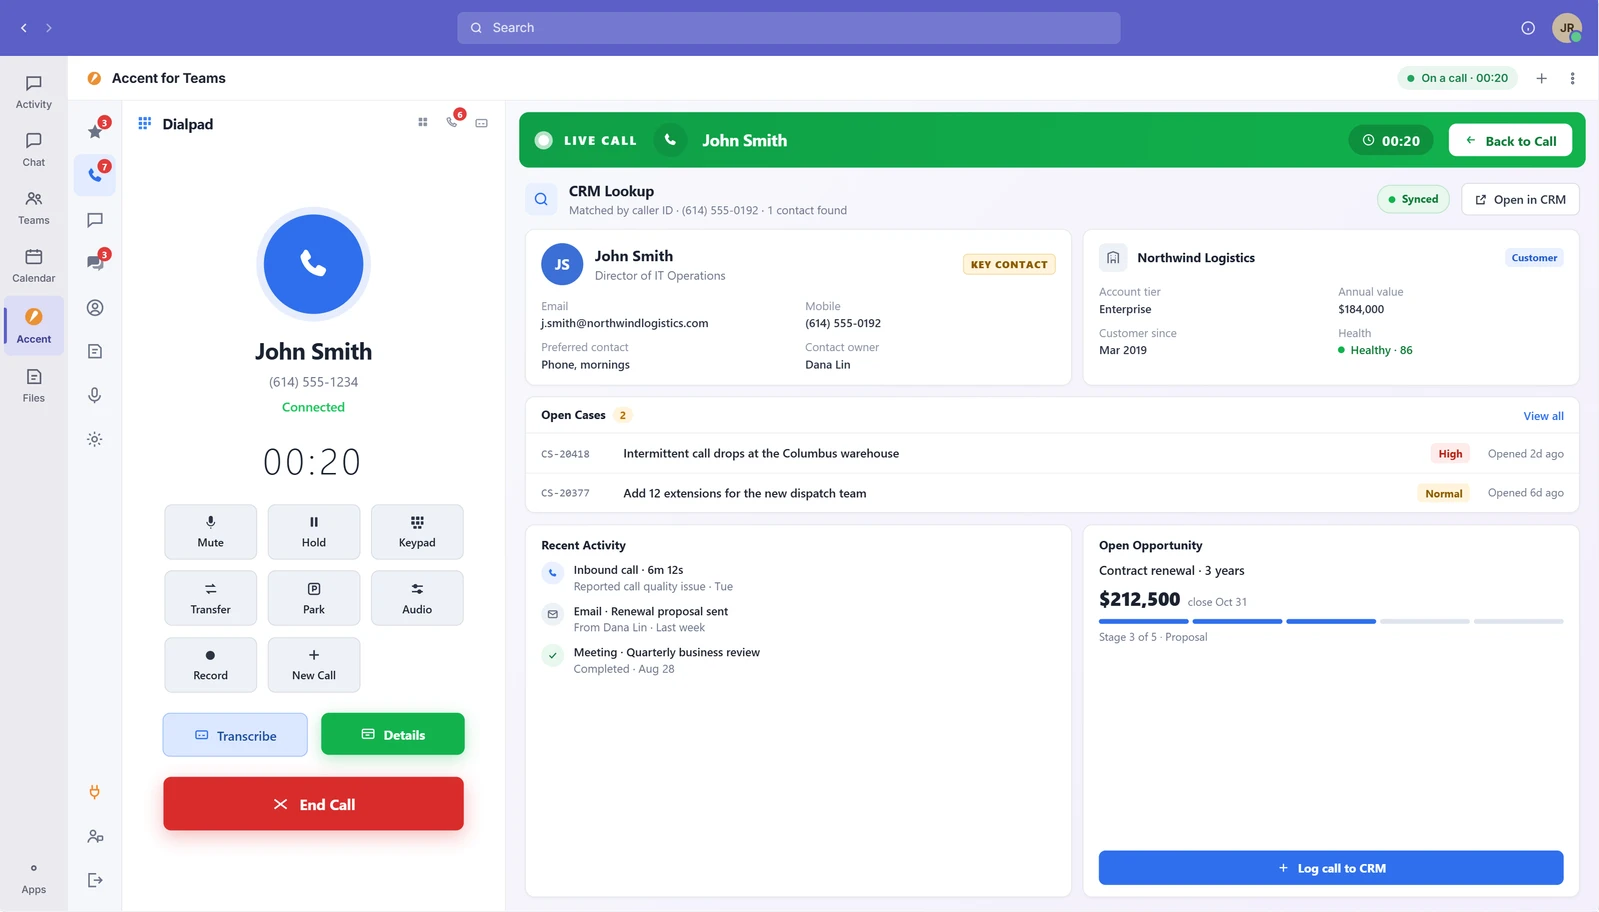Start recording with the Record button
Viewport: 1599px width, 912px height.
pos(210,665)
